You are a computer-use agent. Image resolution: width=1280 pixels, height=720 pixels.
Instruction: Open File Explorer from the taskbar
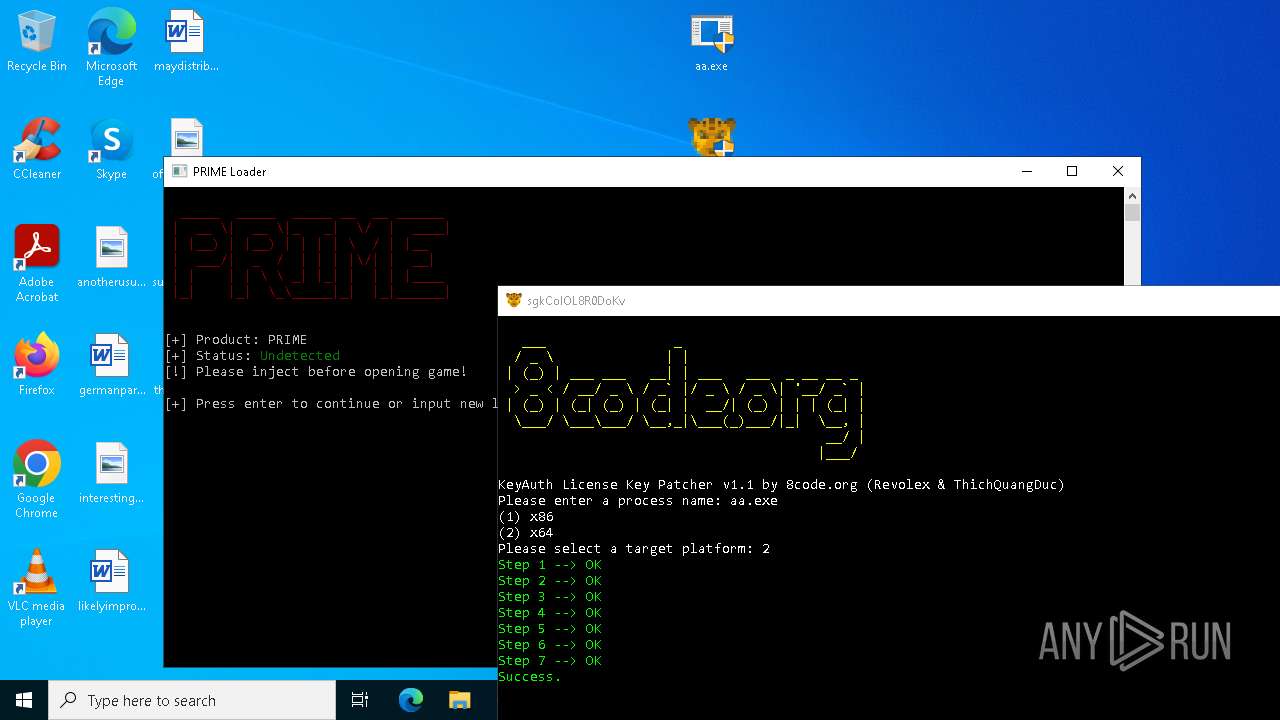click(459, 700)
